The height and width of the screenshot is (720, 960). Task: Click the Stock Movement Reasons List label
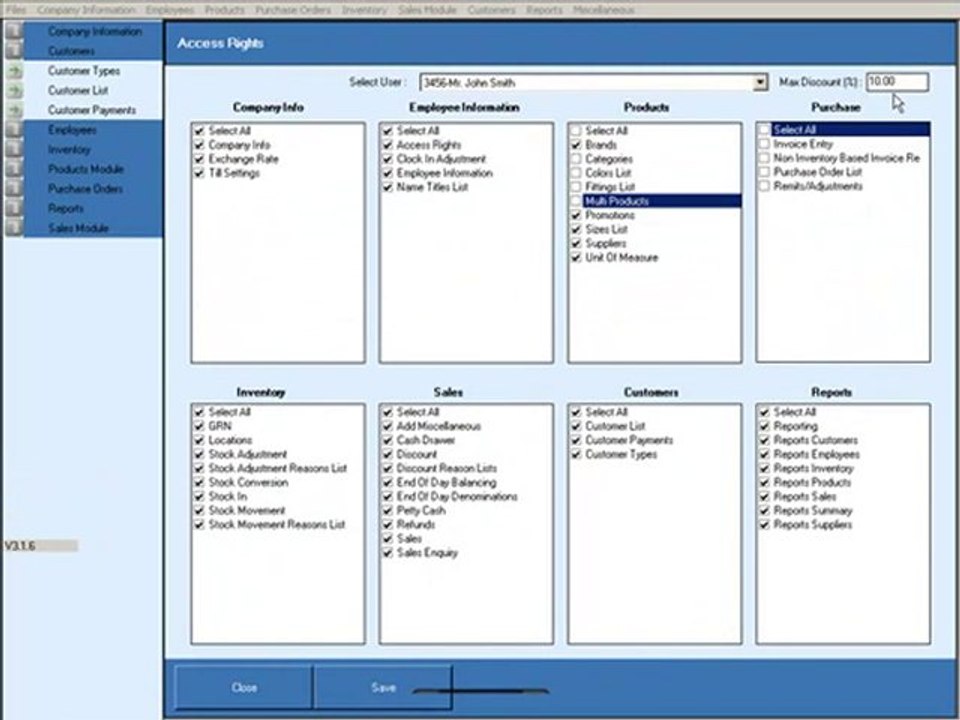tap(277, 525)
